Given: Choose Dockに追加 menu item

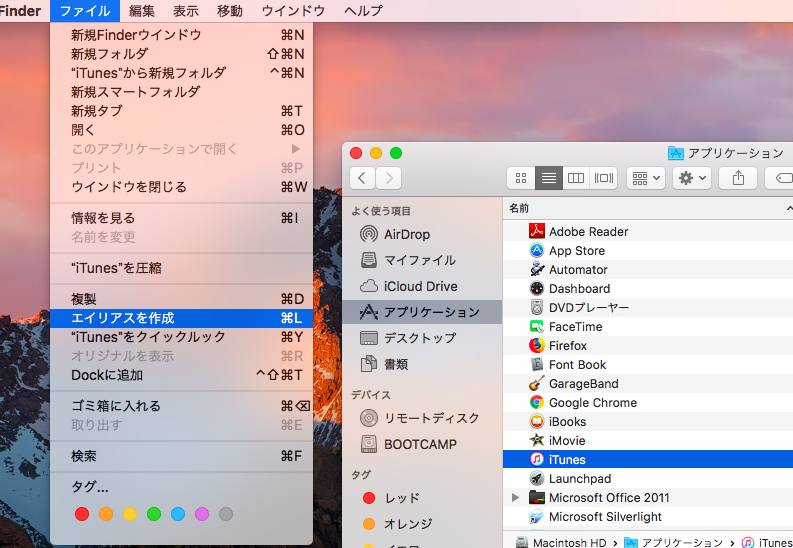Looking at the screenshot, I should 182,375.
